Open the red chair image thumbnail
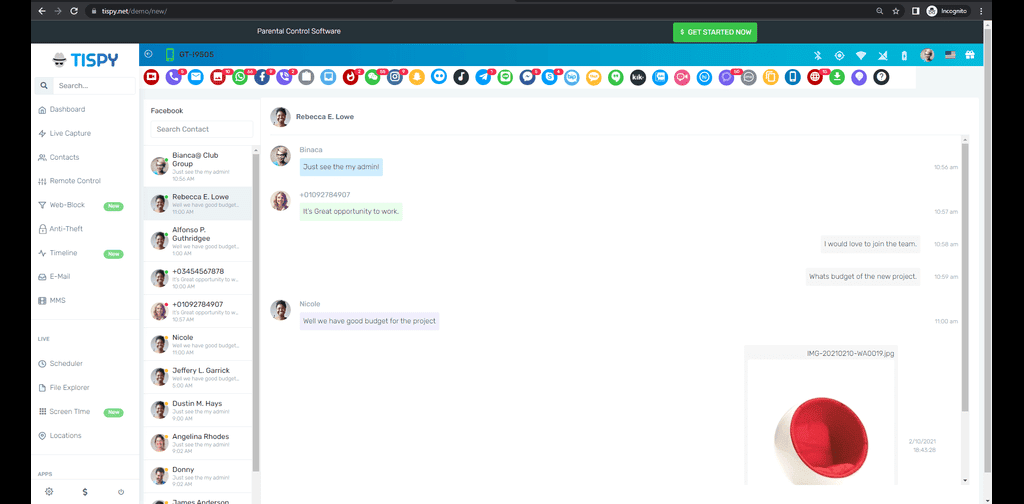This screenshot has width=1024, height=504. coord(821,422)
